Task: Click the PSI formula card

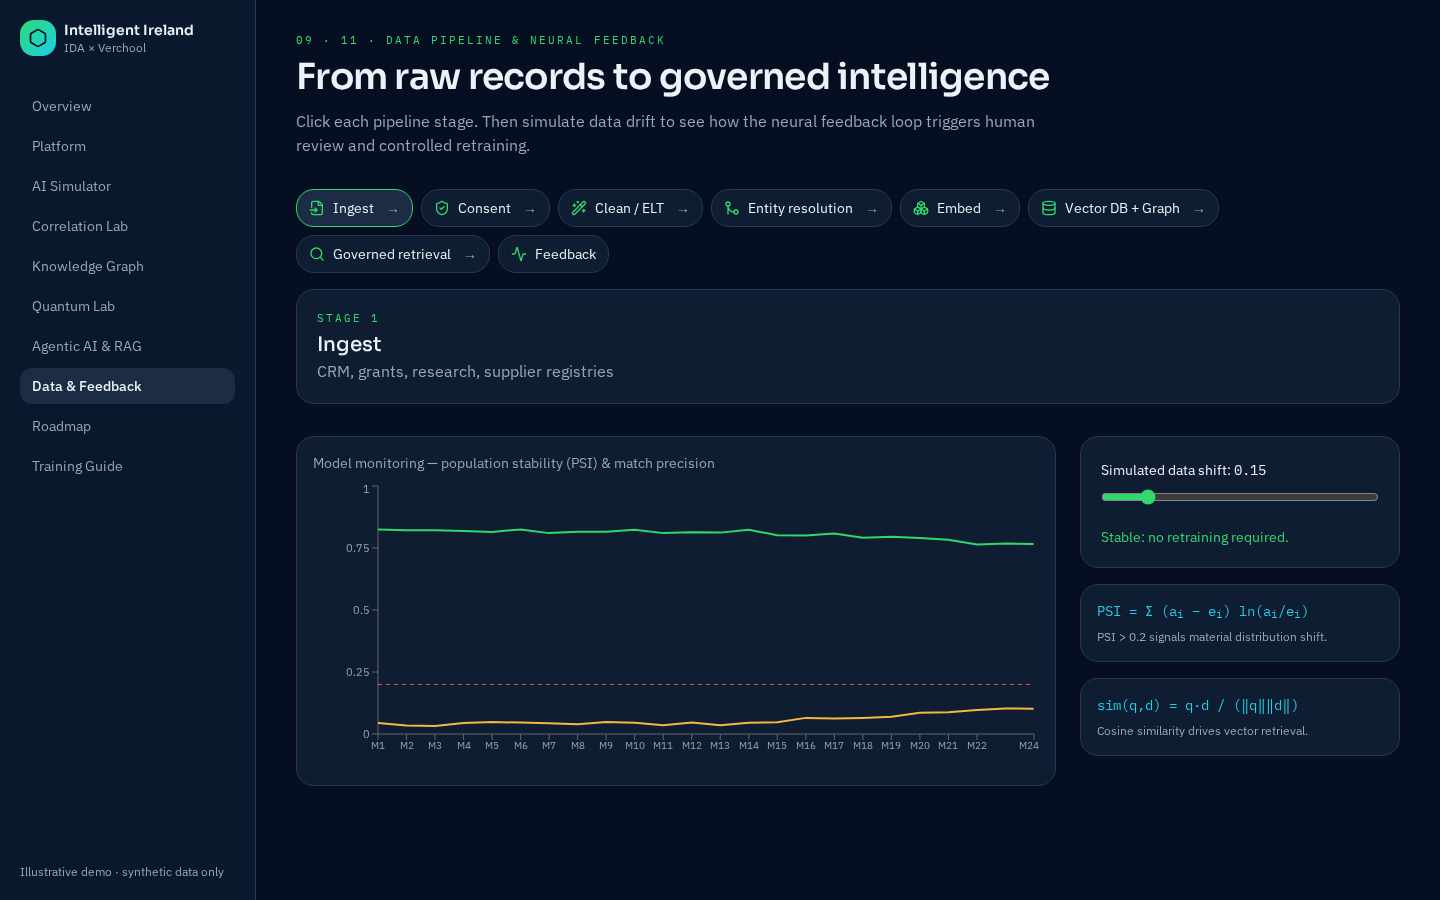Action: (x=1240, y=623)
